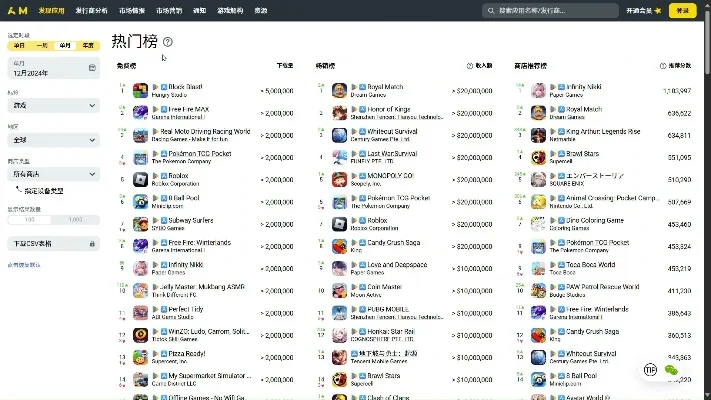The image size is (711, 400).
Task: Open the 游戏解构 navigation menu
Action: (x=230, y=10)
